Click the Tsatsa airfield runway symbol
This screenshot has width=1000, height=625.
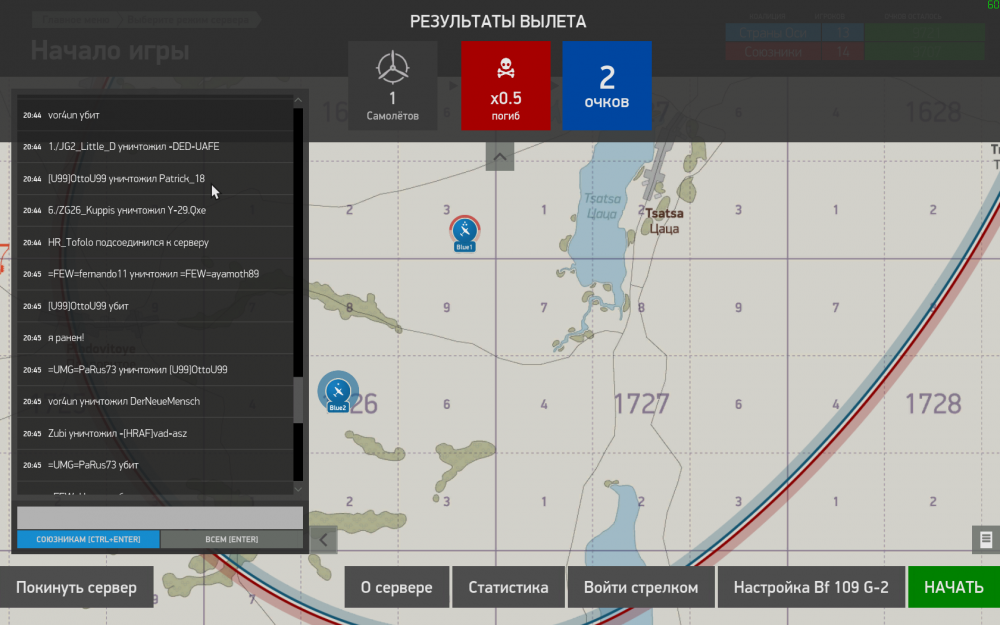(658, 168)
